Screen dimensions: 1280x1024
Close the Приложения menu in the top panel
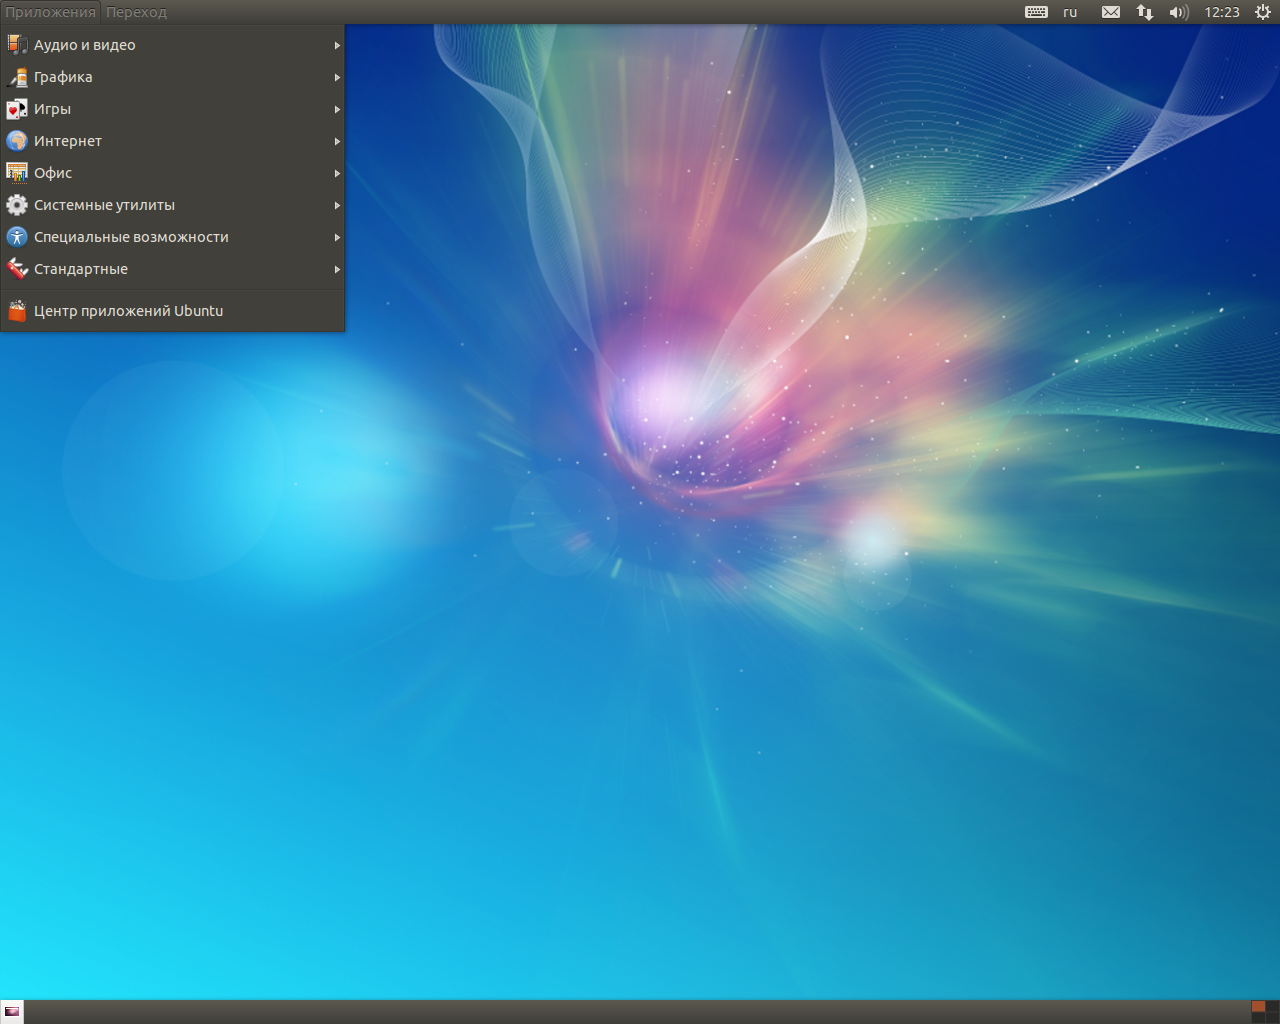tap(50, 12)
